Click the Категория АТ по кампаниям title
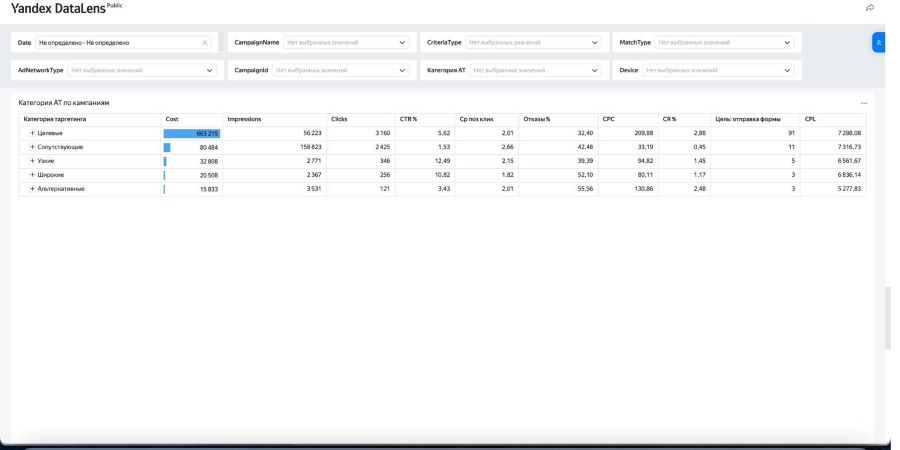Image resolution: width=900 pixels, height=450 pixels. (x=64, y=103)
